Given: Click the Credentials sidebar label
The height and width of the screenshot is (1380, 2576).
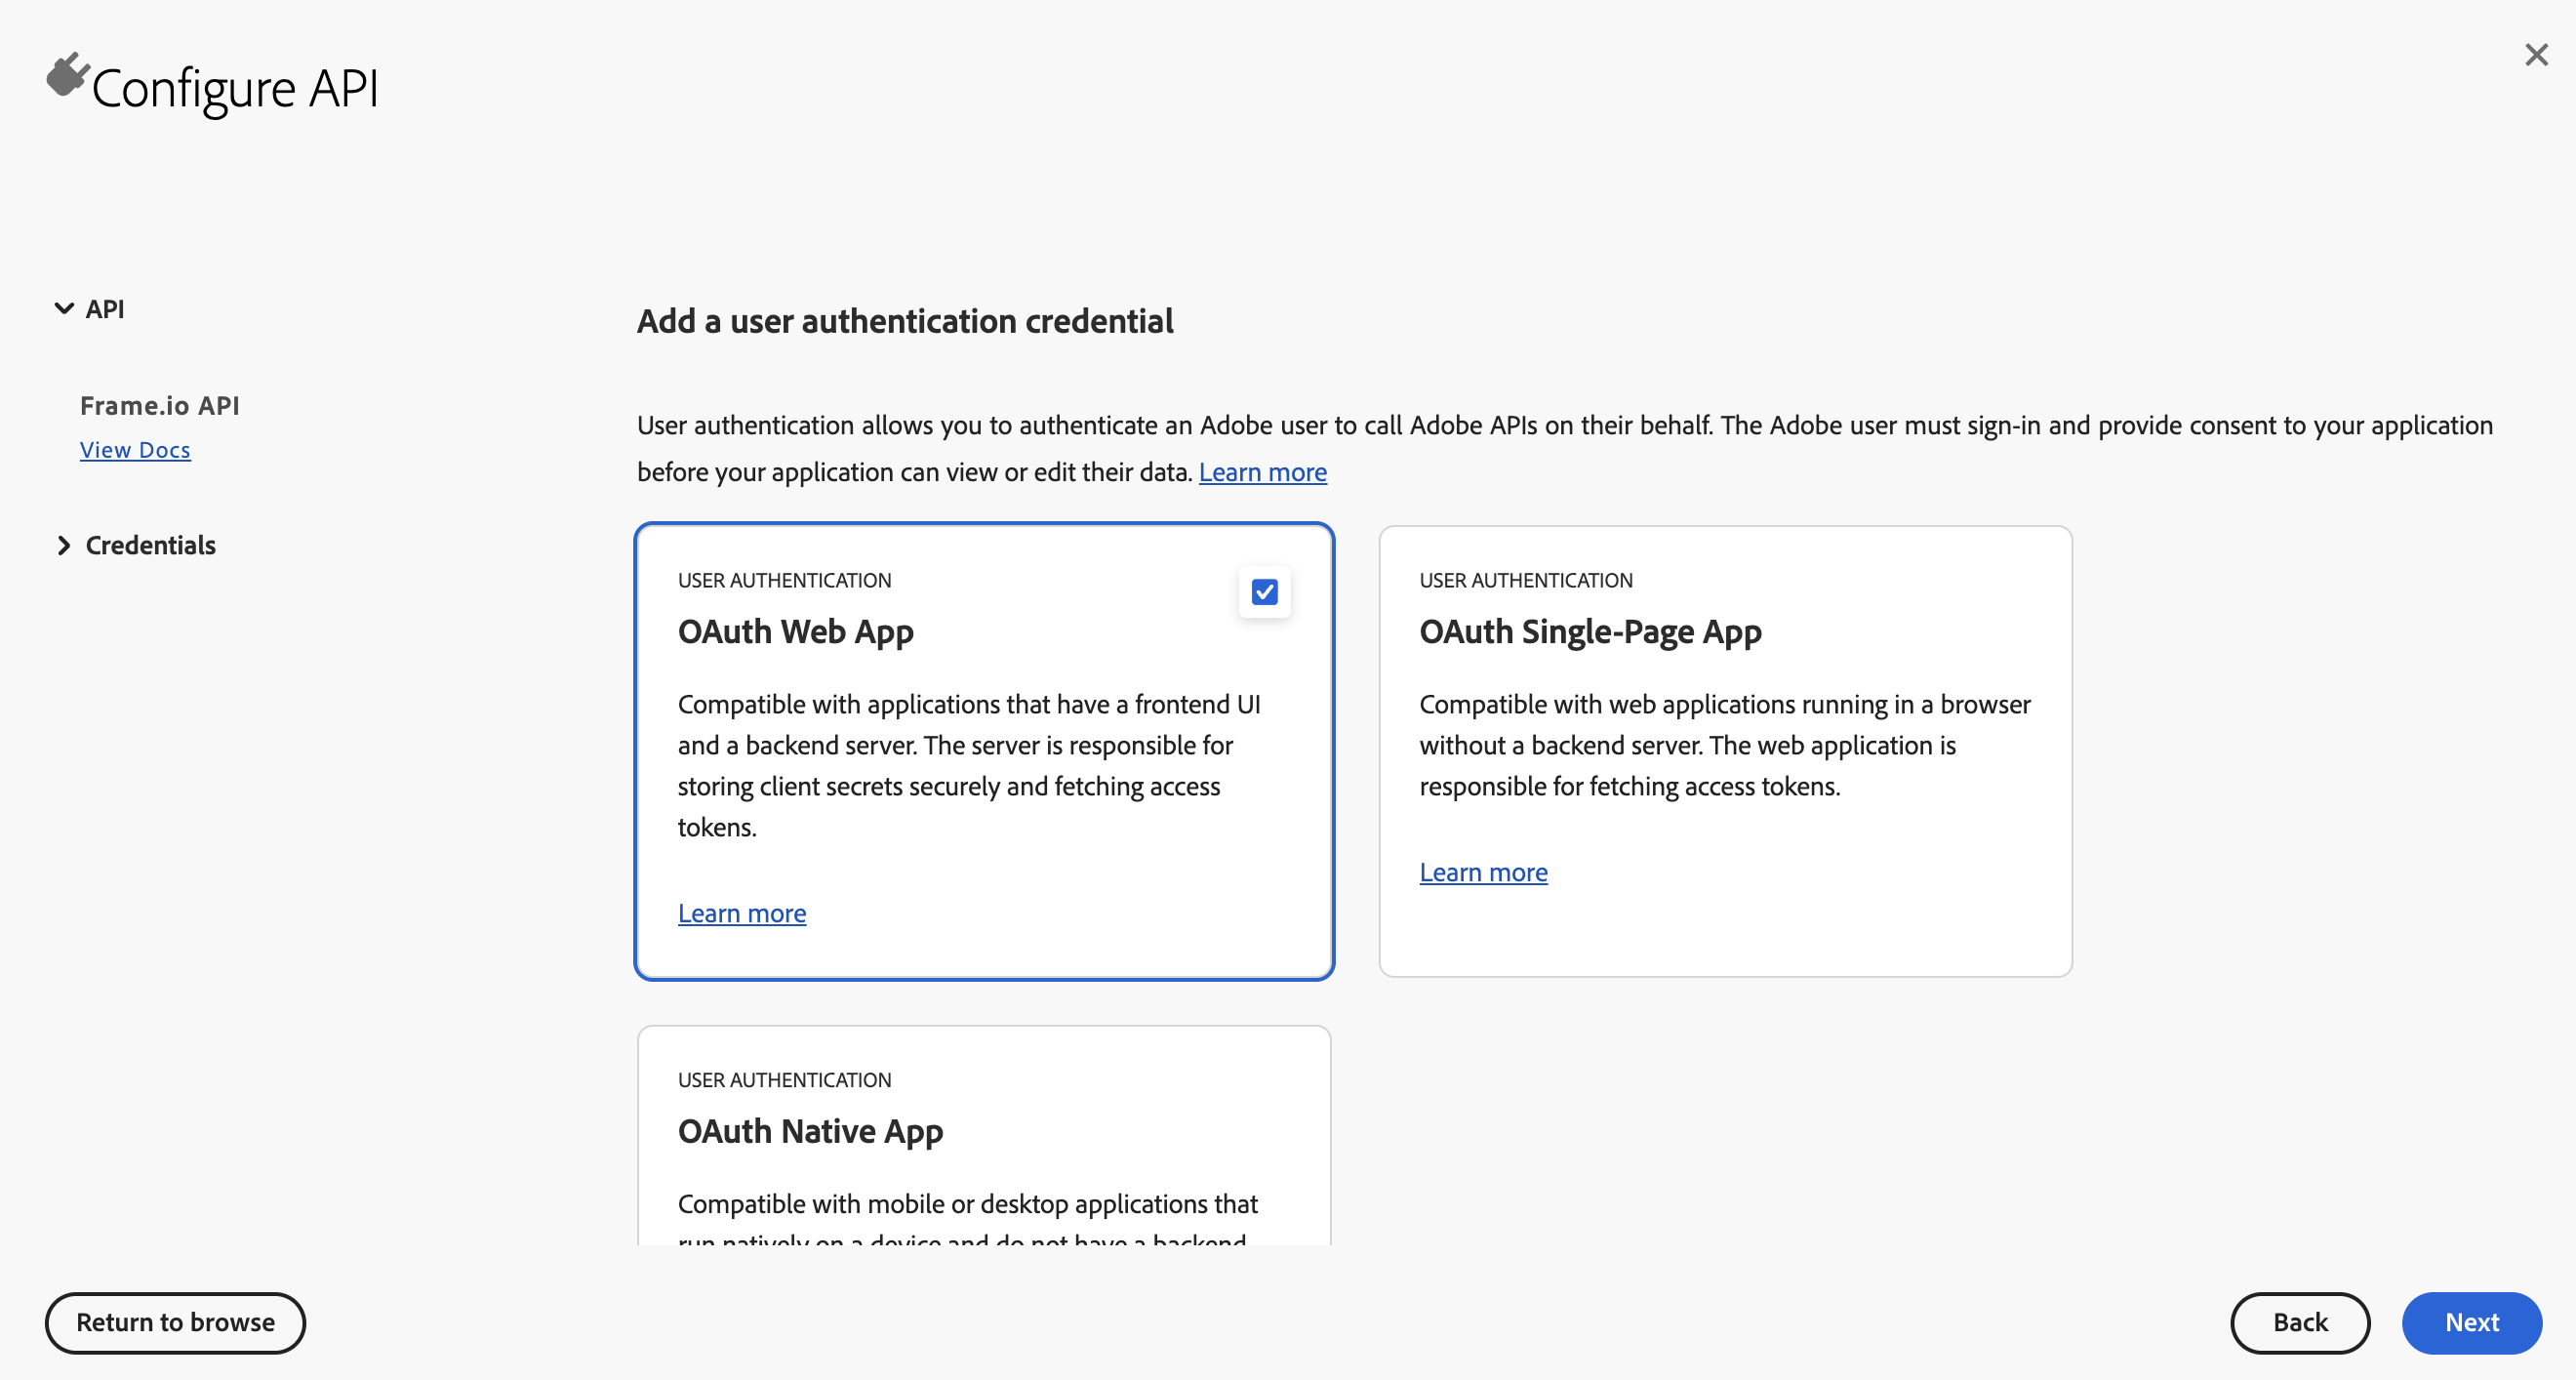Looking at the screenshot, I should [151, 545].
